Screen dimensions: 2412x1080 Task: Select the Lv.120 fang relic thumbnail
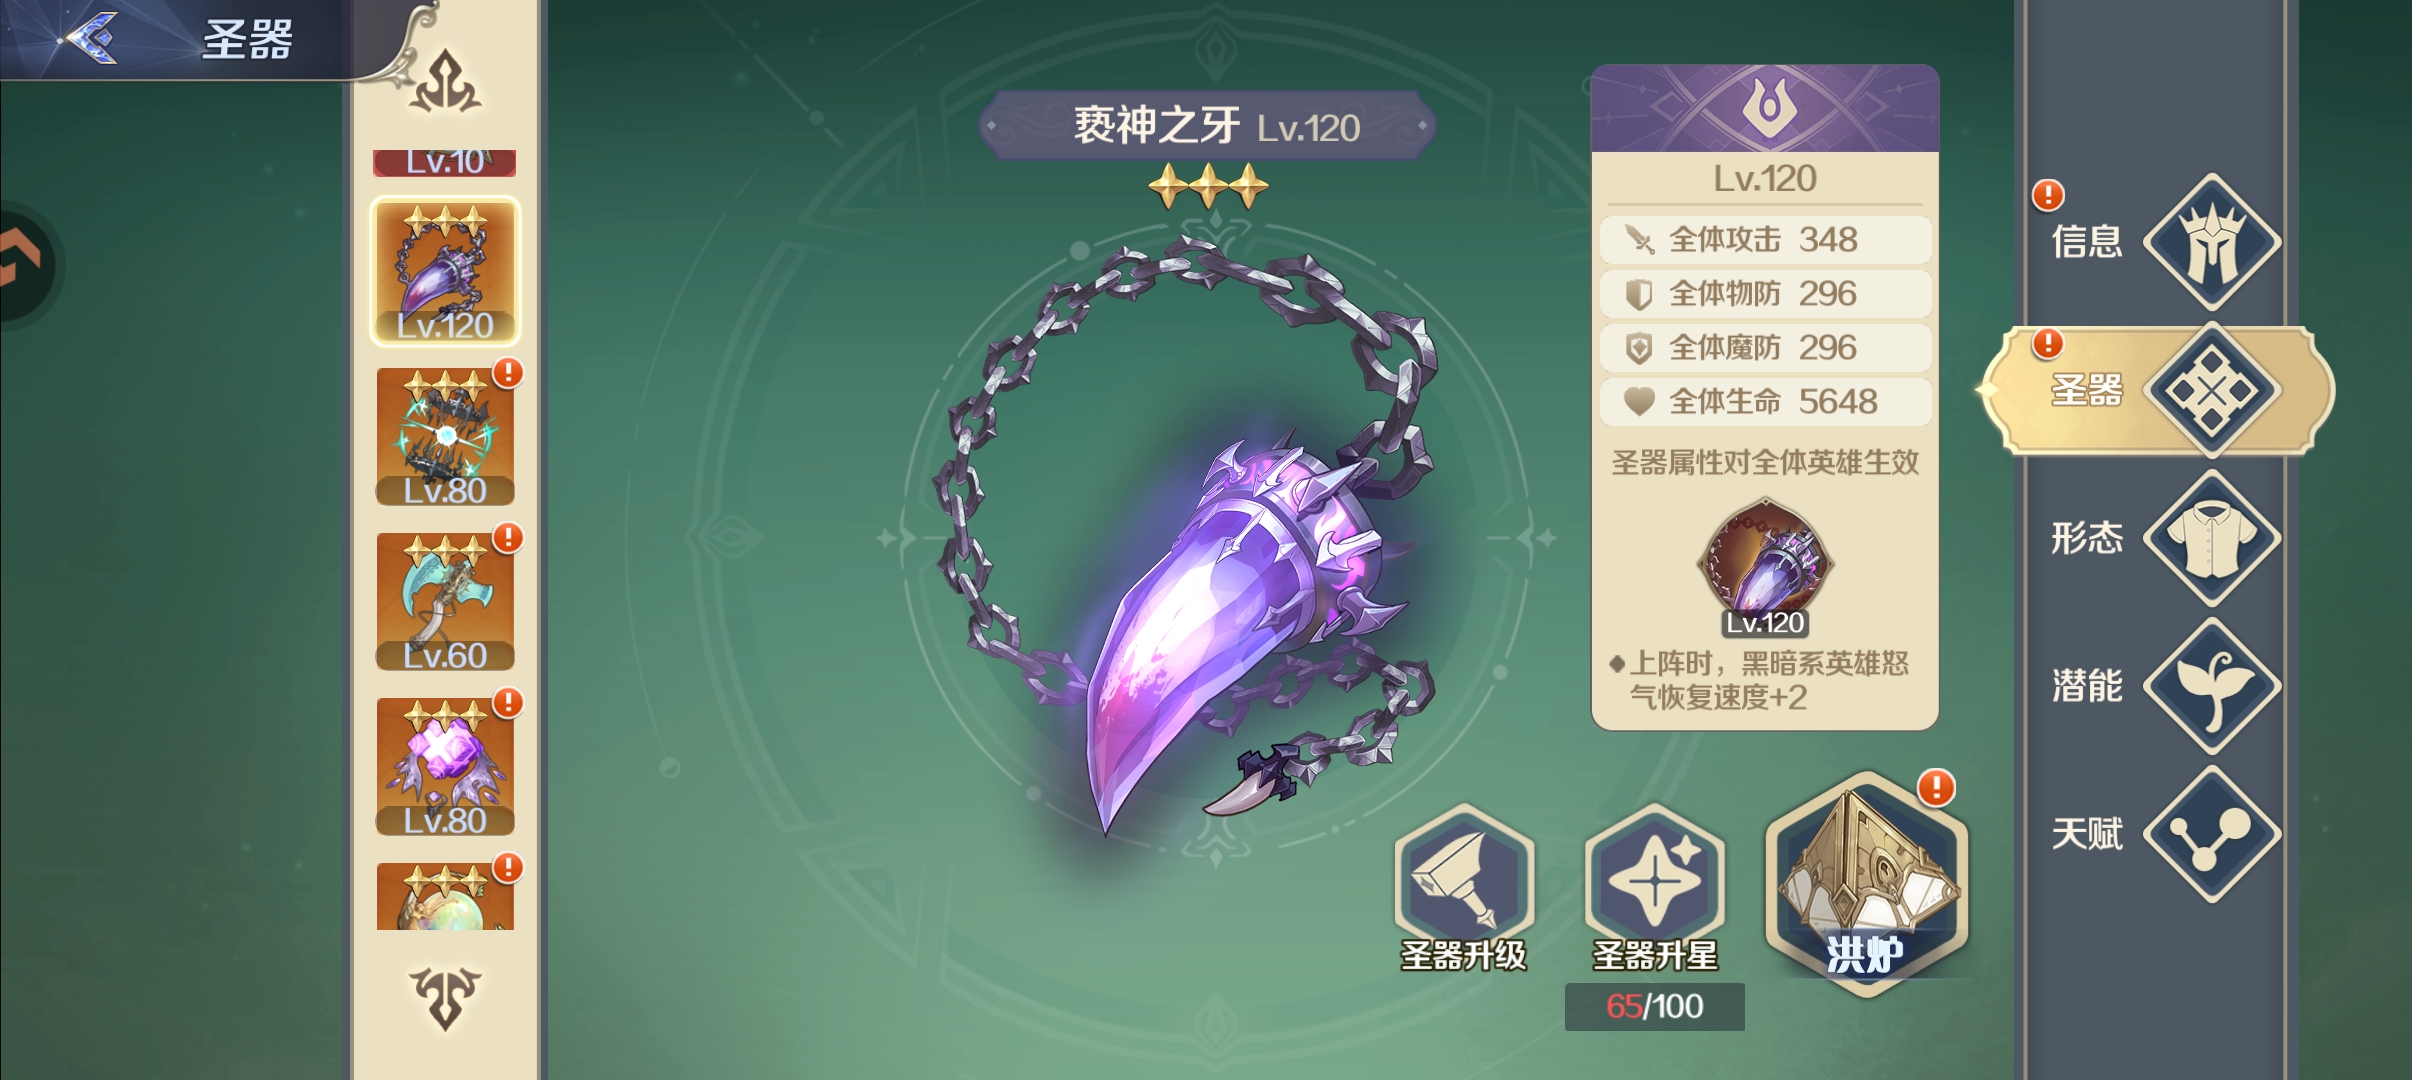point(445,272)
